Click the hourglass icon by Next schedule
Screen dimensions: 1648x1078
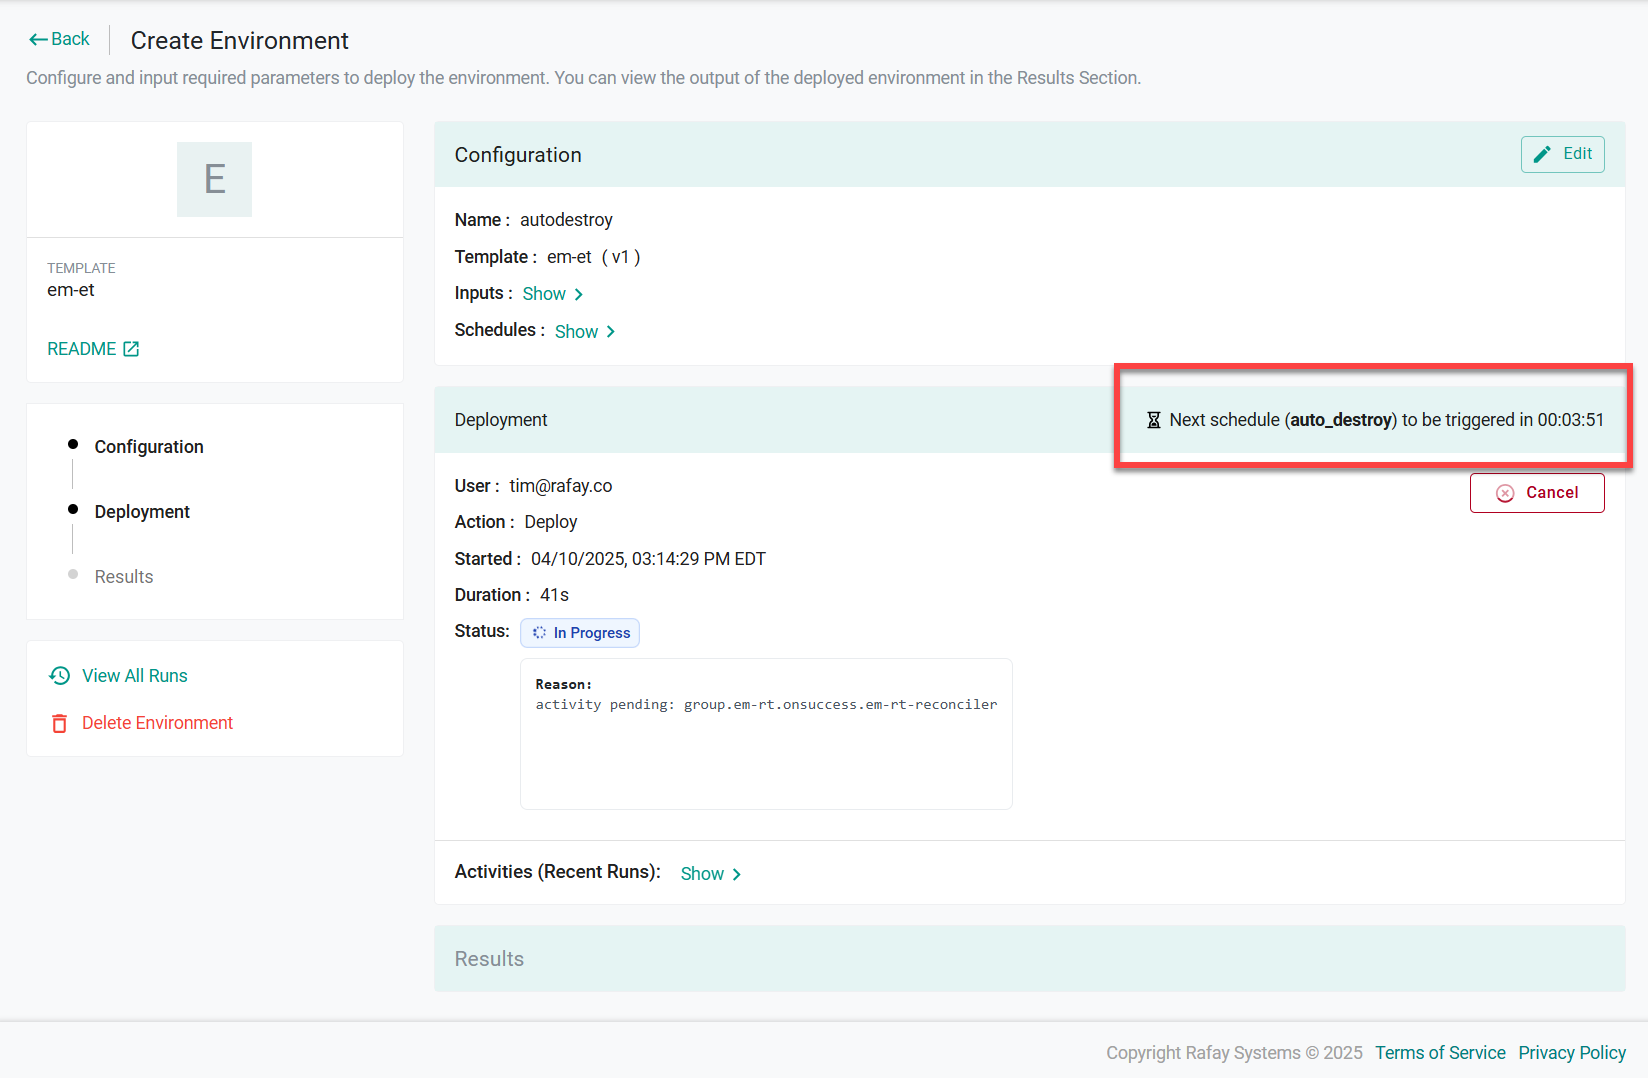1153,420
